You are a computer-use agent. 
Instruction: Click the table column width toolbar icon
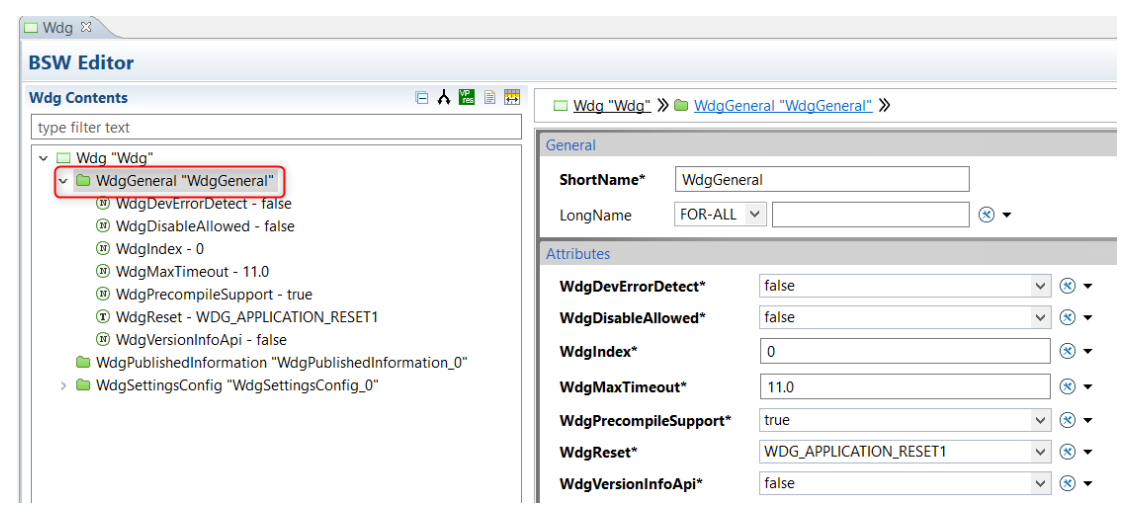(512, 98)
